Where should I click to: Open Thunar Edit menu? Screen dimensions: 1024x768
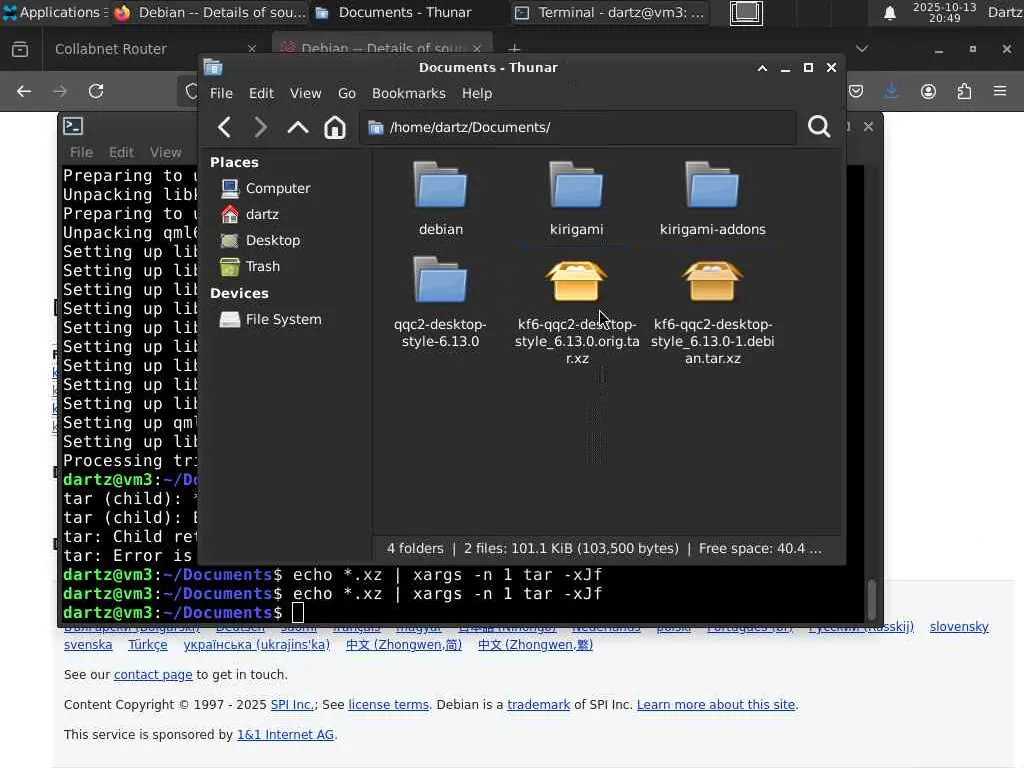261,93
